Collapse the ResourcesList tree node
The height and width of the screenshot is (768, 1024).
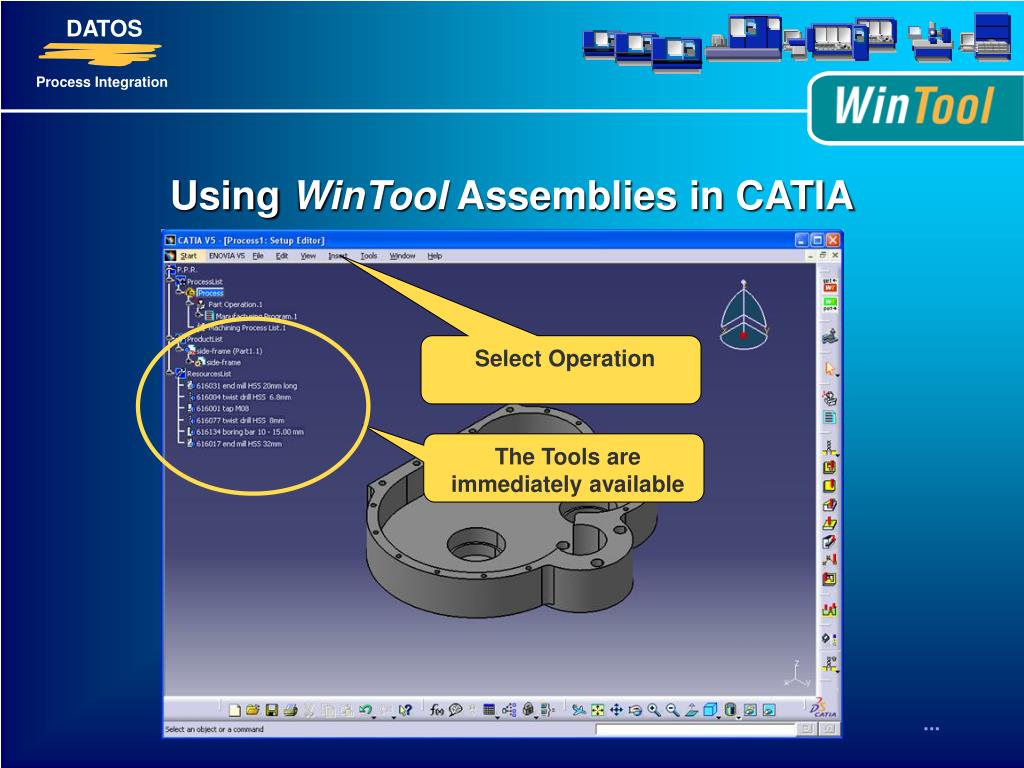(x=169, y=372)
